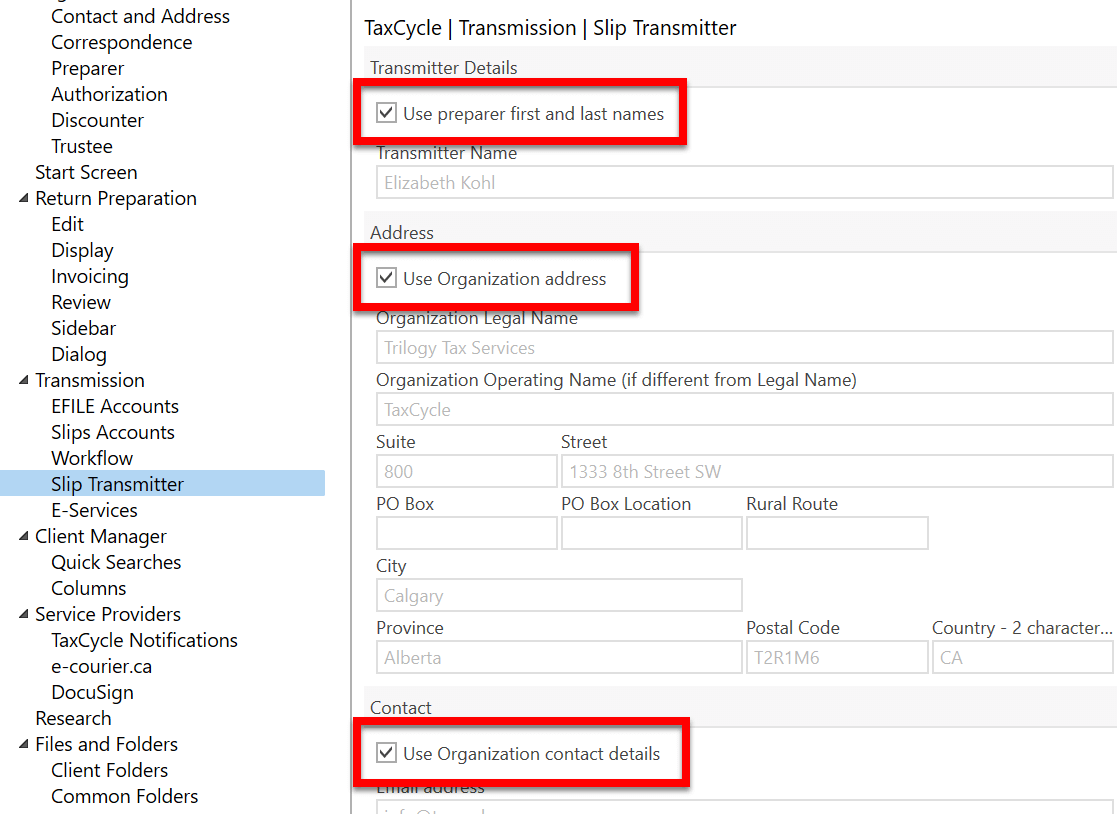Select Return Preparation heading
This screenshot has width=1117, height=814.
click(x=116, y=199)
